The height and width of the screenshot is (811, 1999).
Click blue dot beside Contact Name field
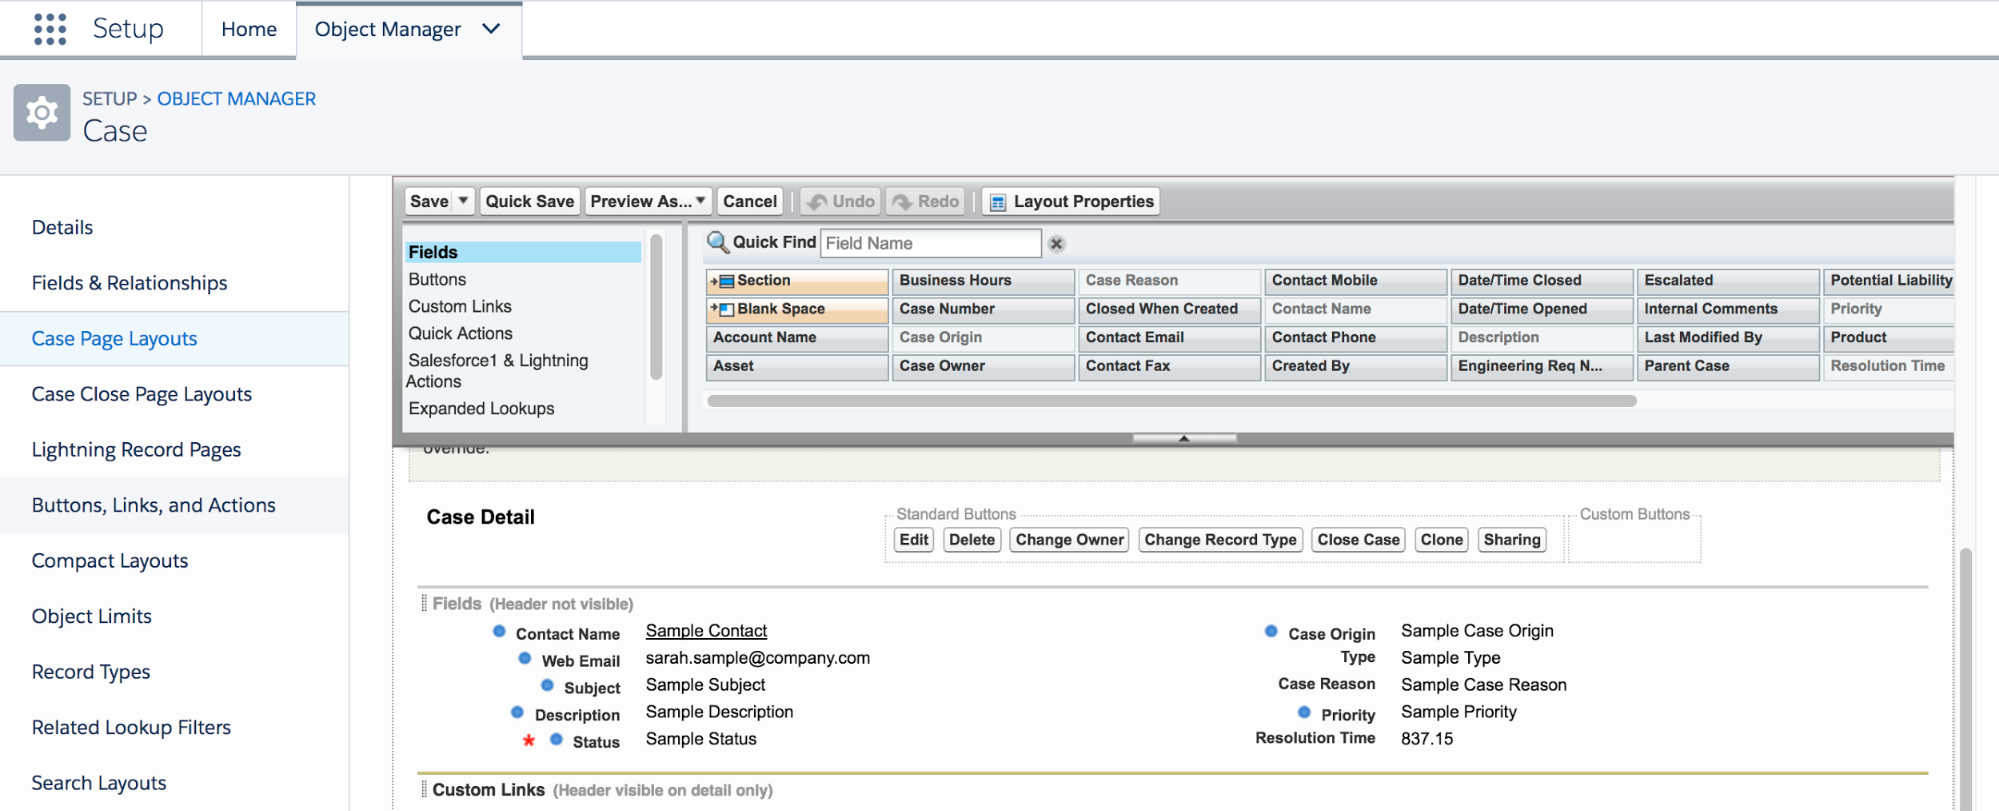point(499,631)
